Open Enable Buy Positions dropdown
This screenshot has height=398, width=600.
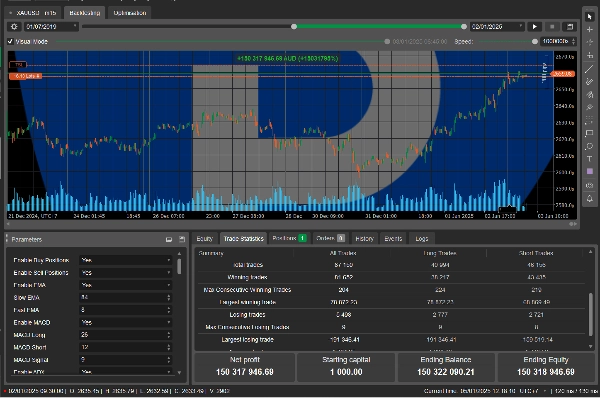[x=126, y=260]
